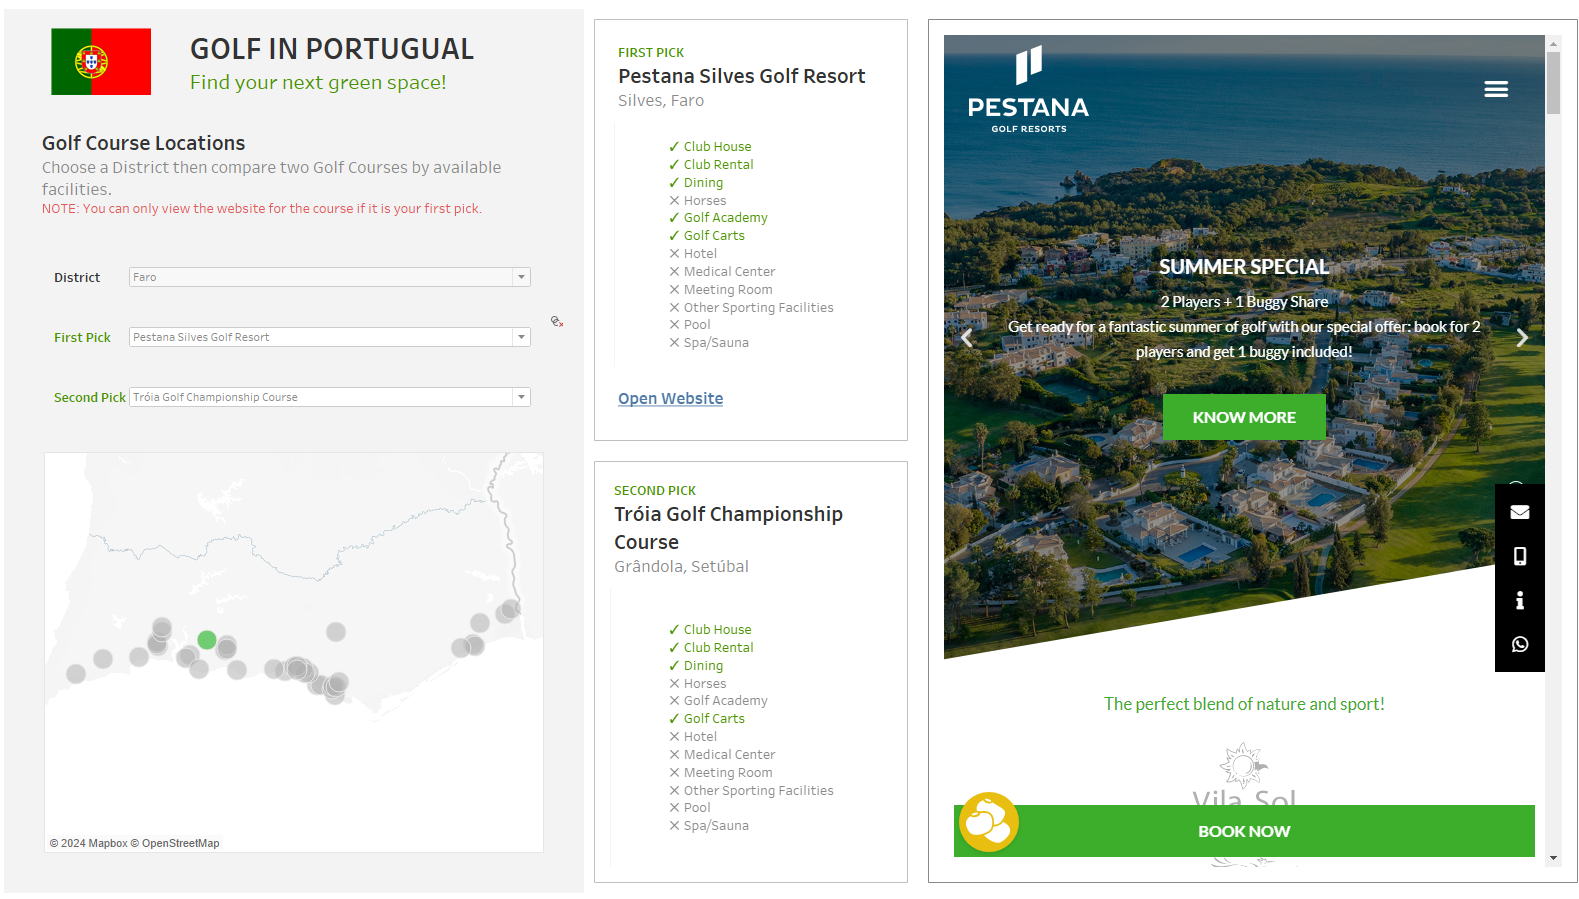This screenshot has width=1579, height=899.
Task: Open the hamburger menu on the Pestana site
Action: point(1496,89)
